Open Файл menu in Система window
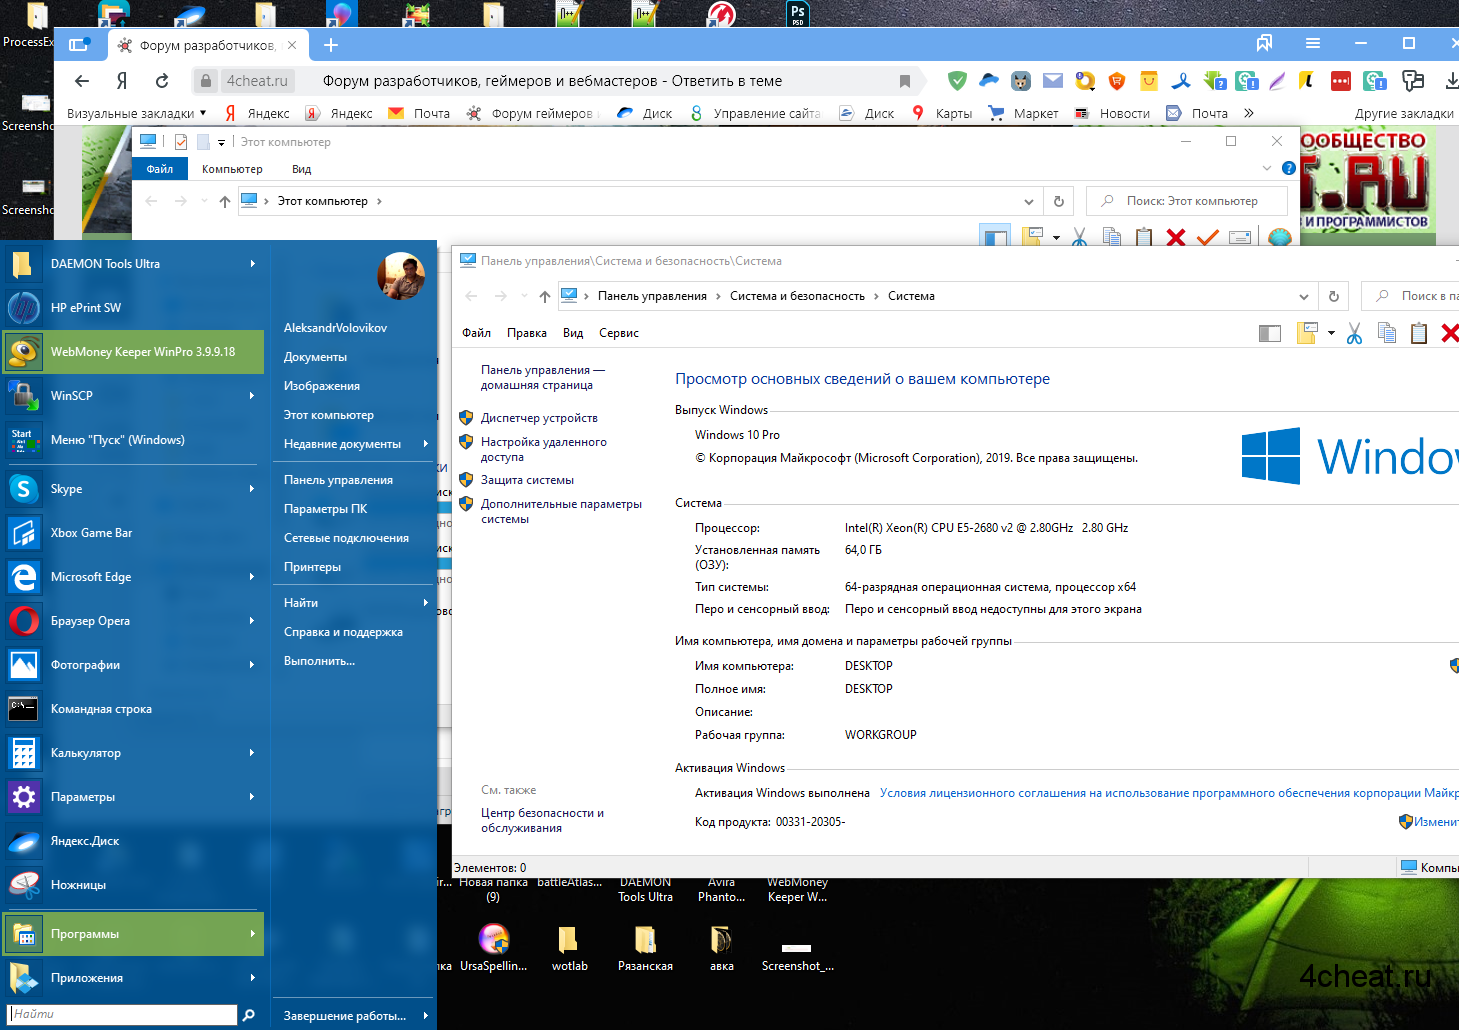1459x1030 pixels. (x=476, y=333)
